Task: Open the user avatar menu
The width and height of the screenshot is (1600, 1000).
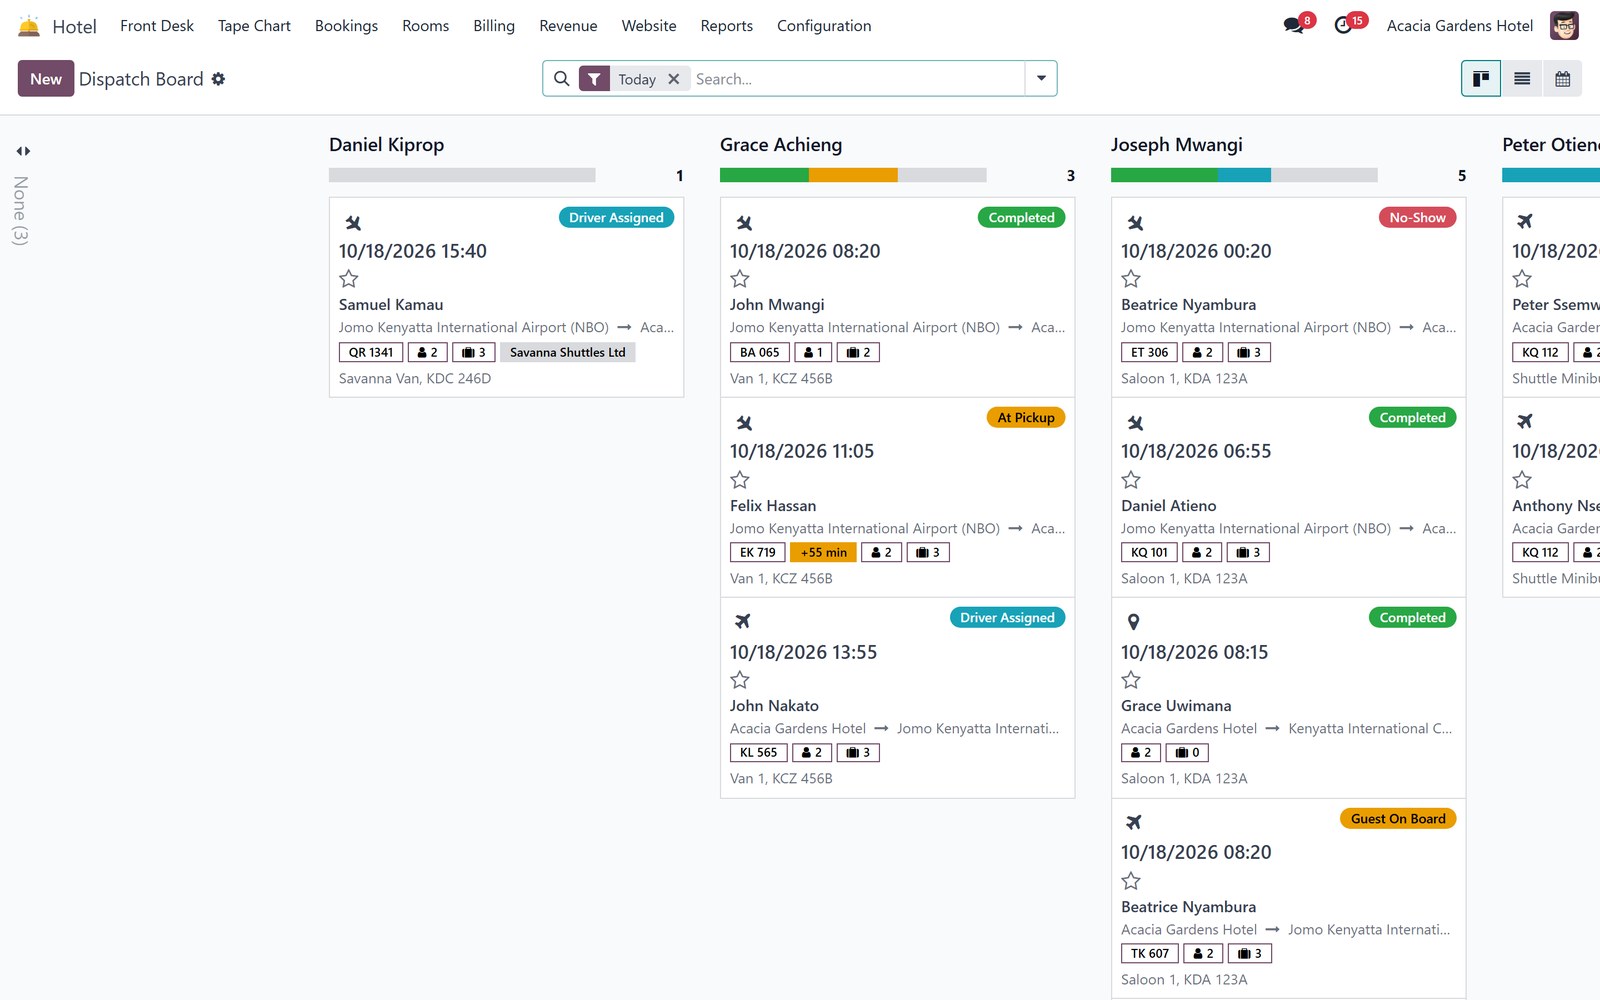Action: 1564,26
